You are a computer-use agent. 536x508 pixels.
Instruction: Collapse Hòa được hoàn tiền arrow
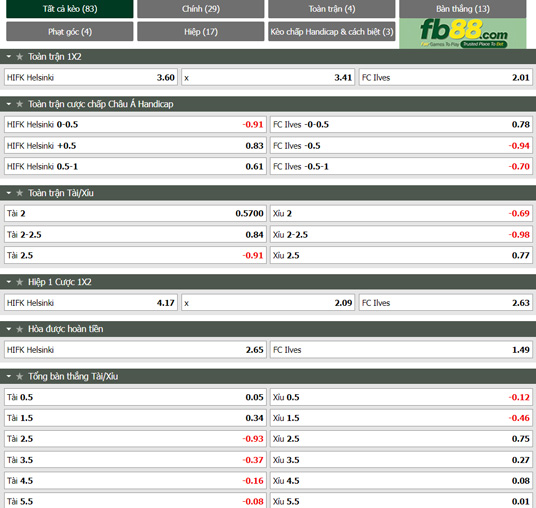9,329
